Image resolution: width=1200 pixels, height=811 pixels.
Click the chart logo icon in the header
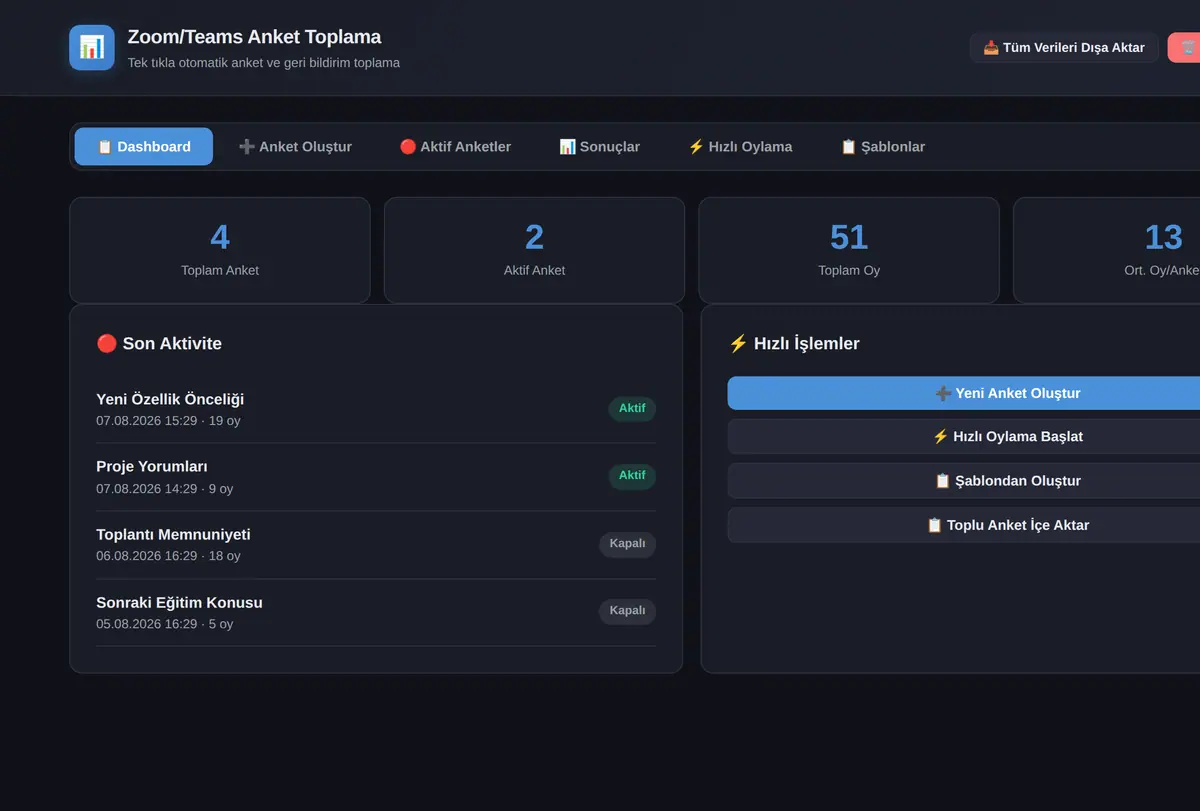pyautogui.click(x=92, y=47)
